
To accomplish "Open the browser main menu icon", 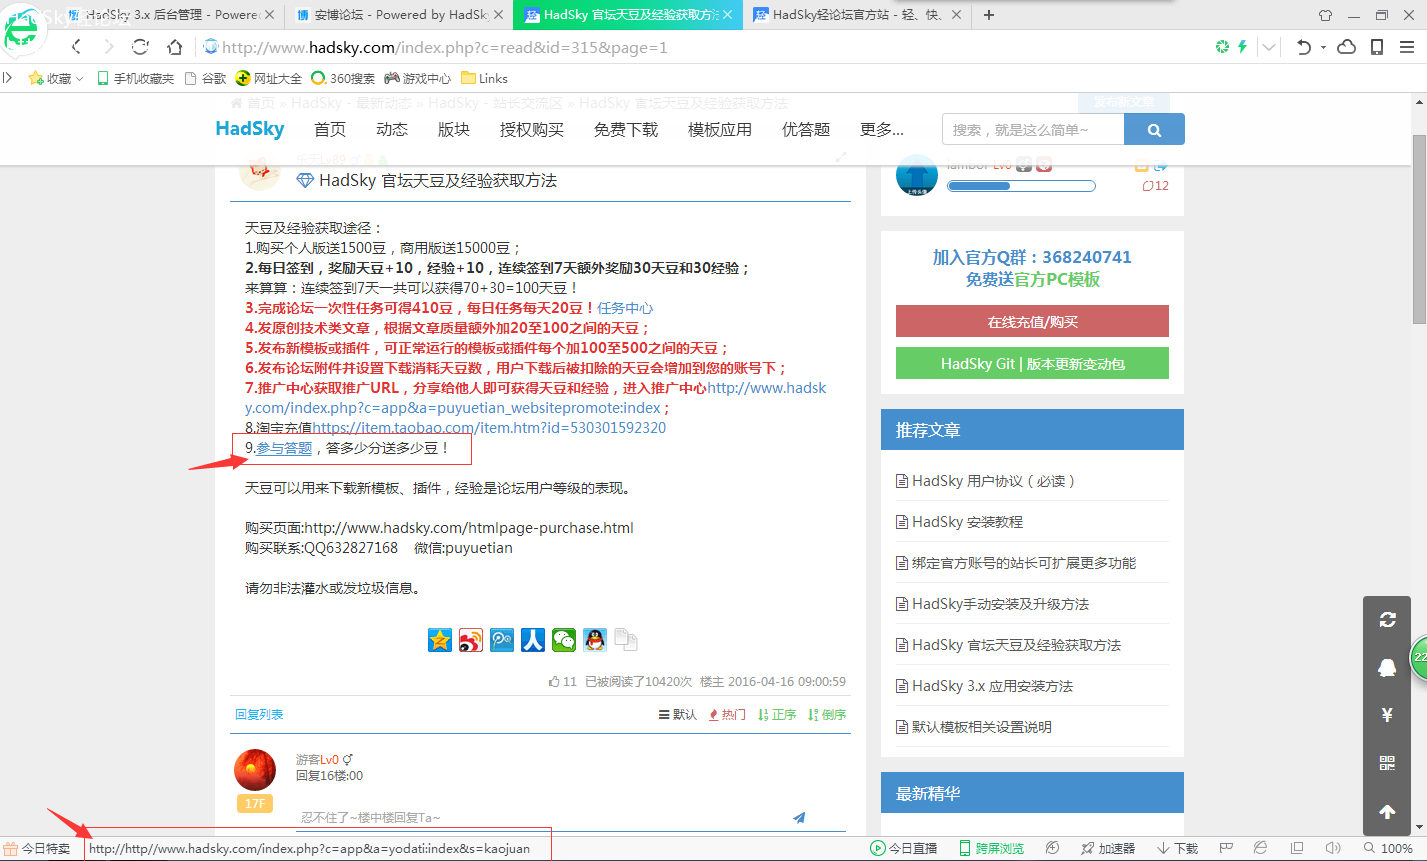I will [x=1405, y=47].
